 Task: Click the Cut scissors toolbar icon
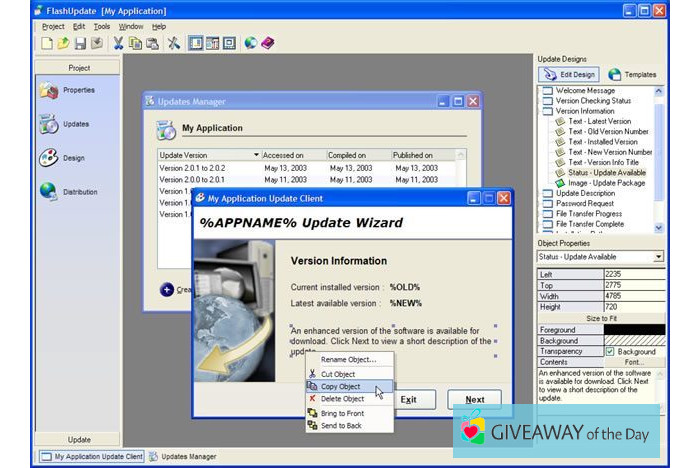[118, 43]
